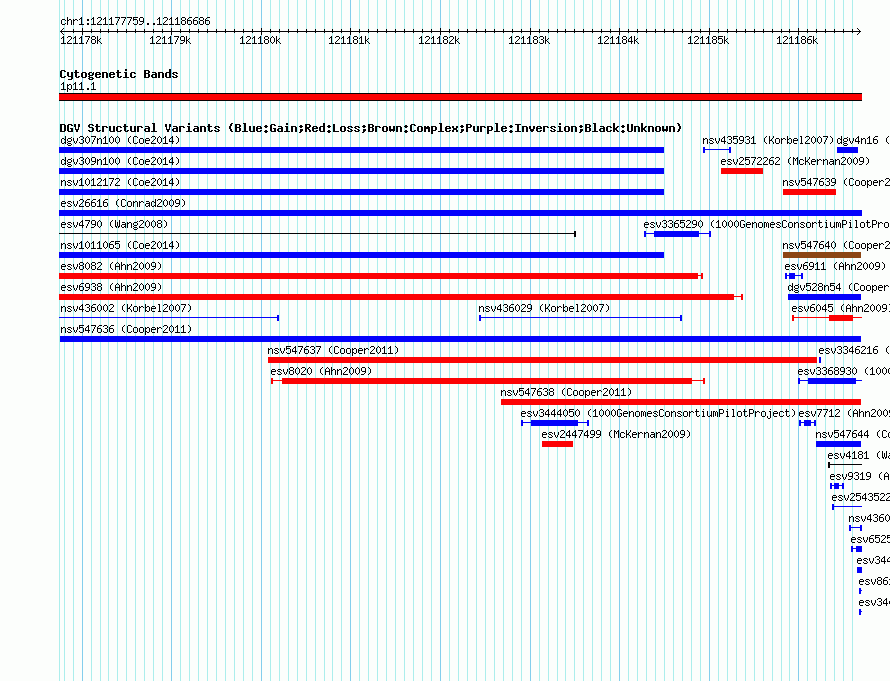Click the nsv1011065 (Coe2014) label
Viewport: 890px width, 681px height.
(120, 245)
